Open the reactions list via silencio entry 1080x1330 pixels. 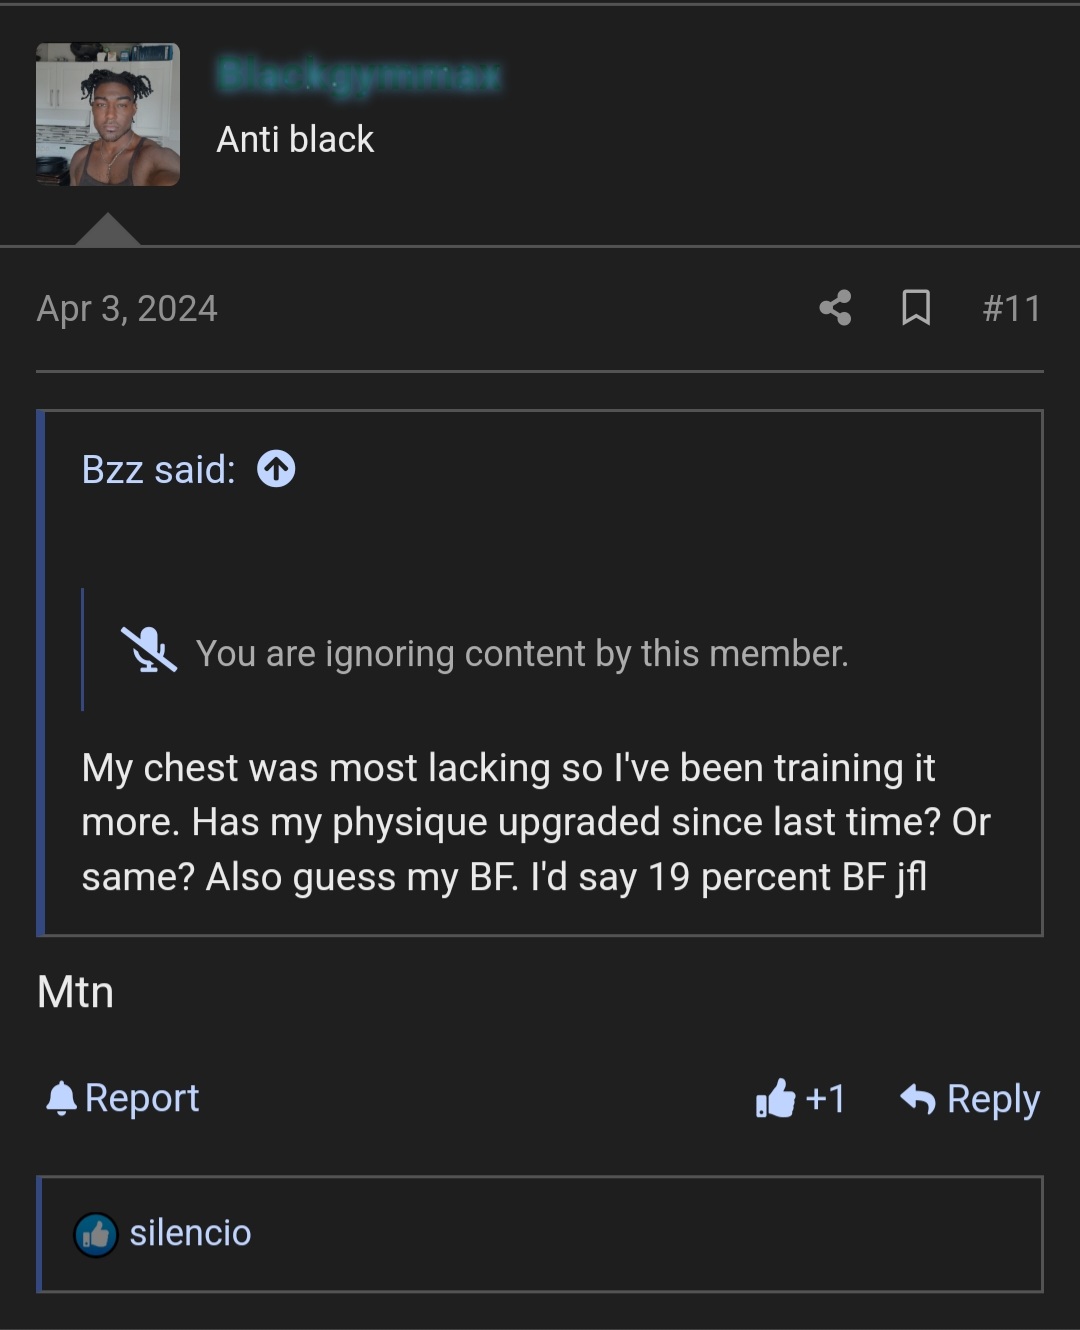click(190, 1233)
